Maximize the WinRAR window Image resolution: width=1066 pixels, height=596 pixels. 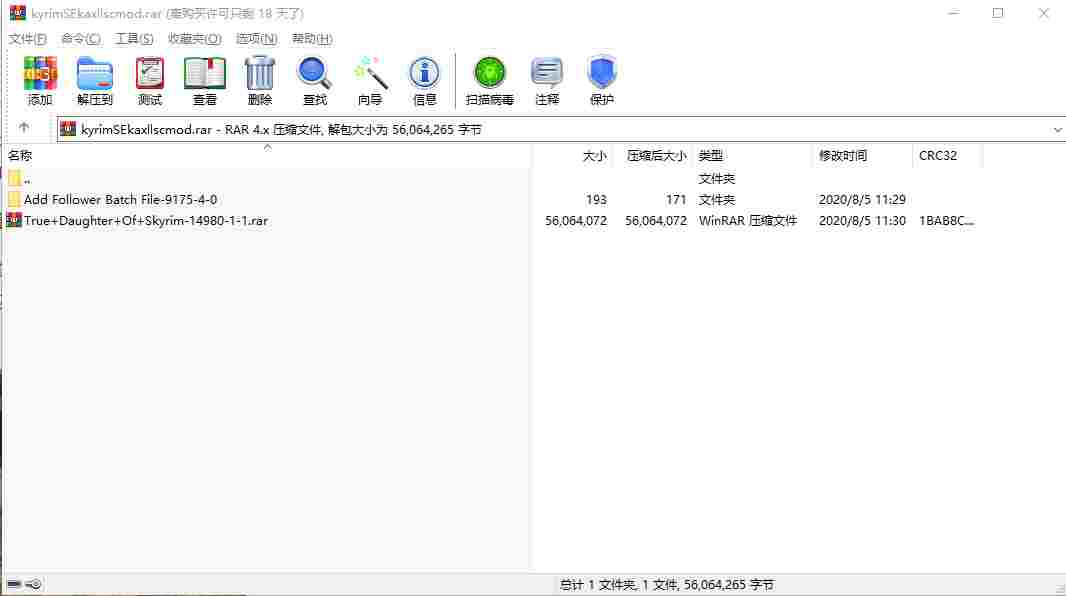[x=997, y=13]
